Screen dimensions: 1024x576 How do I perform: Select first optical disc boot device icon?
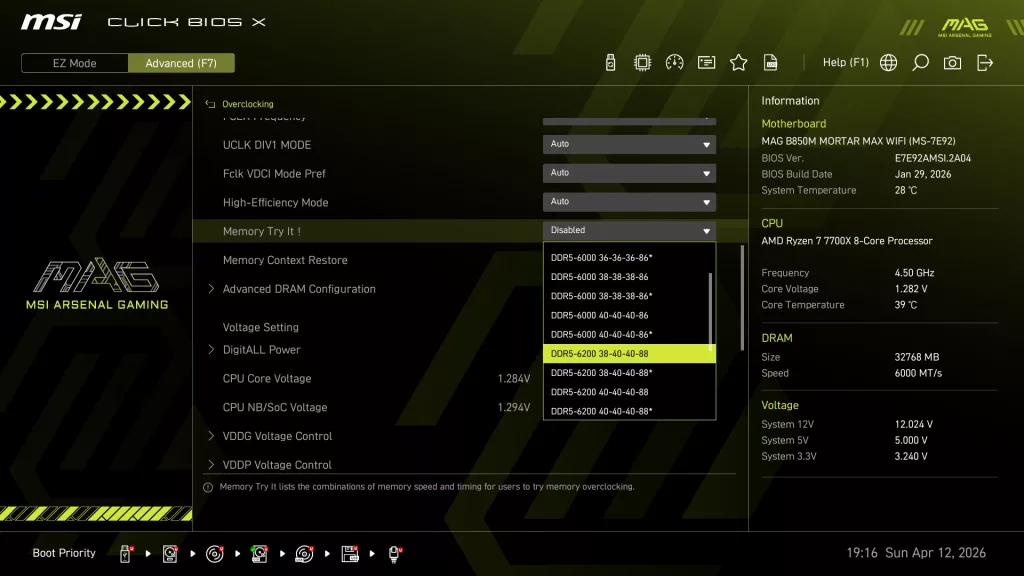tap(214, 554)
